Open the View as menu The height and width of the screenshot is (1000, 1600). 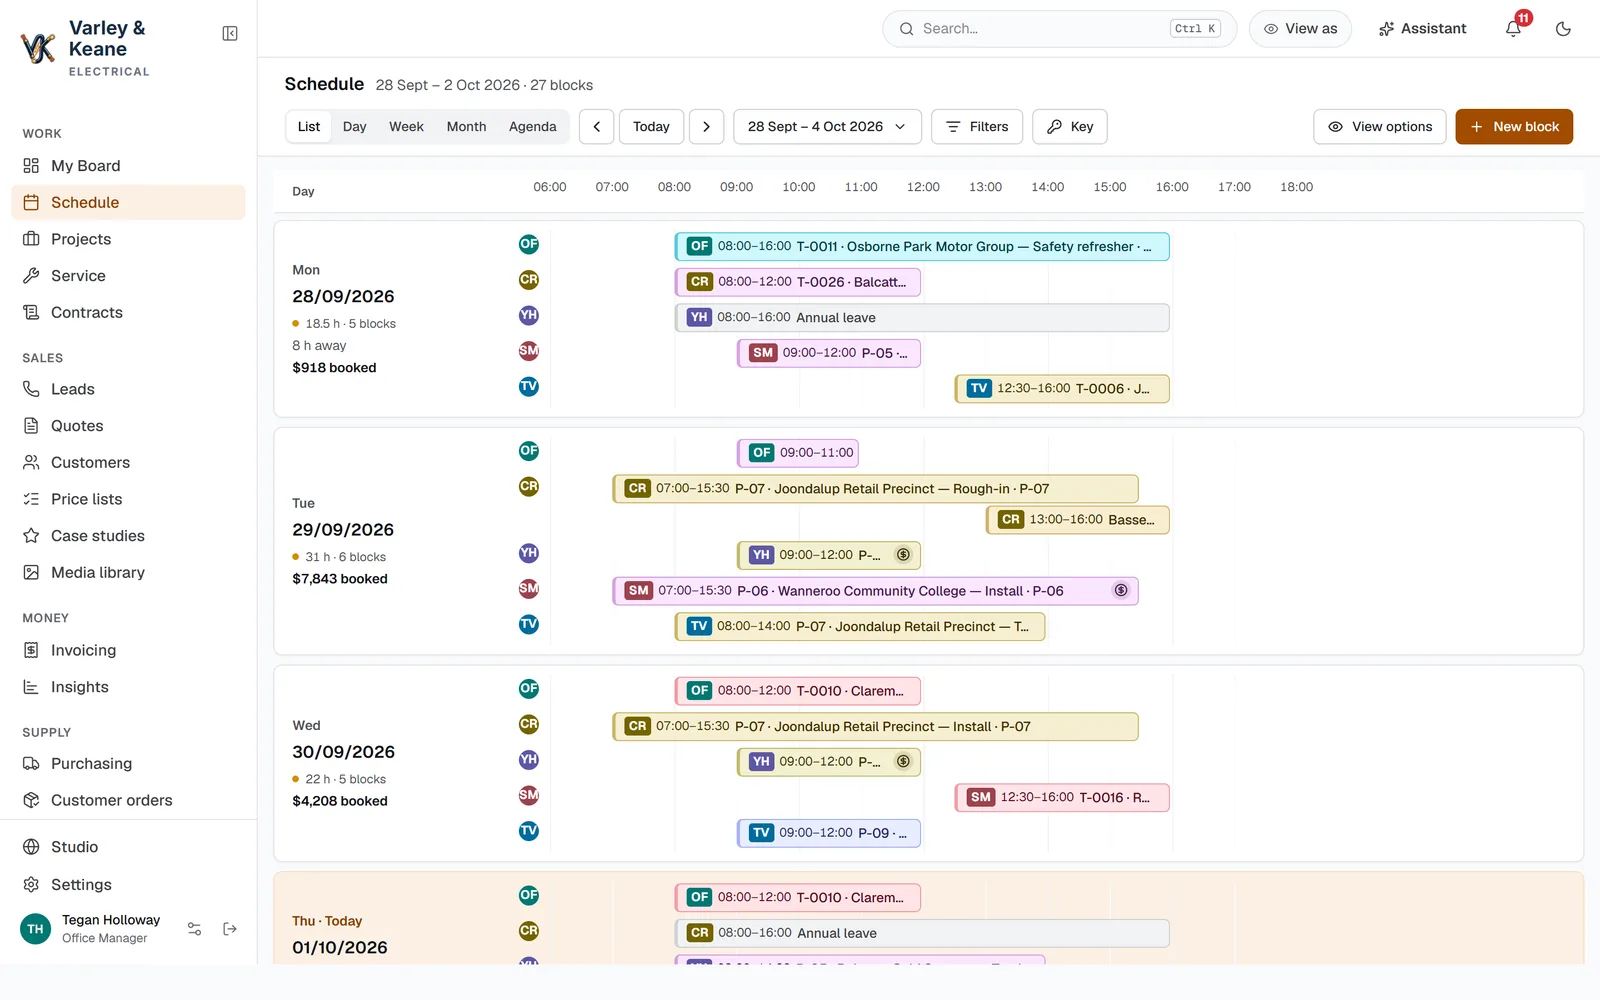[x=1300, y=29]
